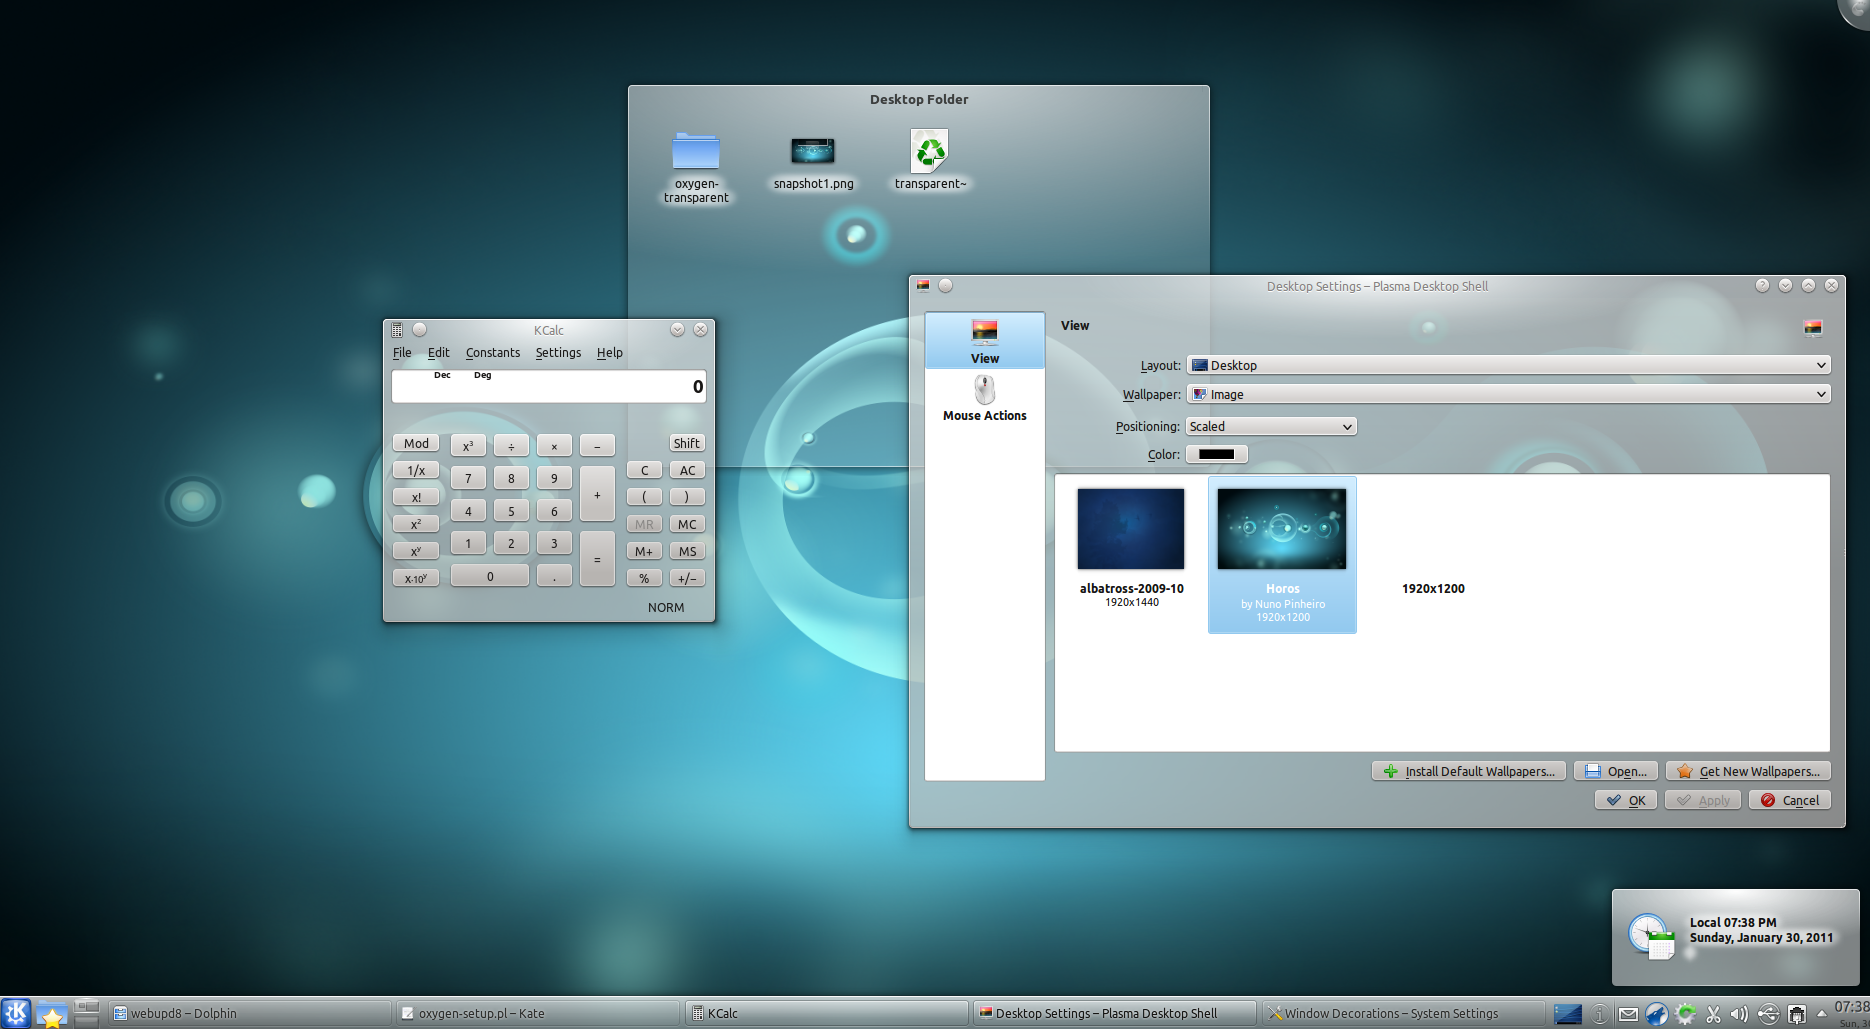The height and width of the screenshot is (1029, 1870).
Task: Select the albatross-2009-10 wallpaper thumbnail
Action: [1131, 530]
